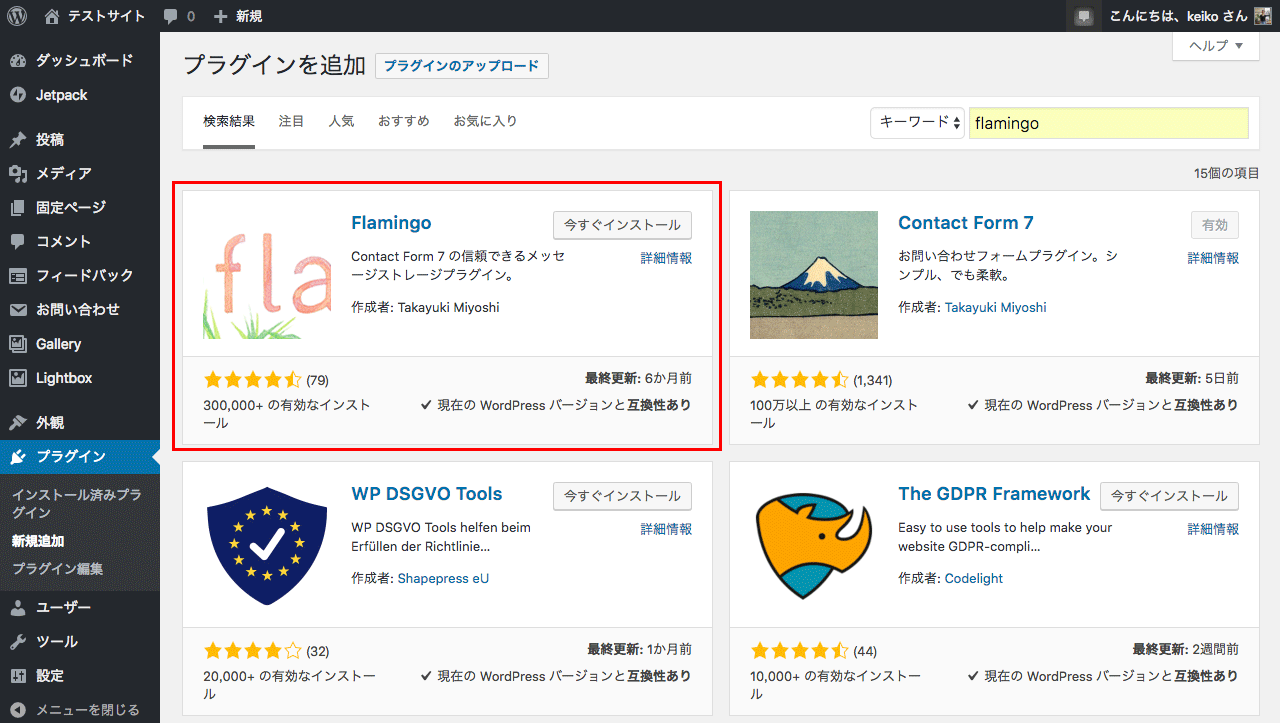The height and width of the screenshot is (723, 1280).
Task: Open the Flamingo plugin thumbnail
Action: [267, 275]
